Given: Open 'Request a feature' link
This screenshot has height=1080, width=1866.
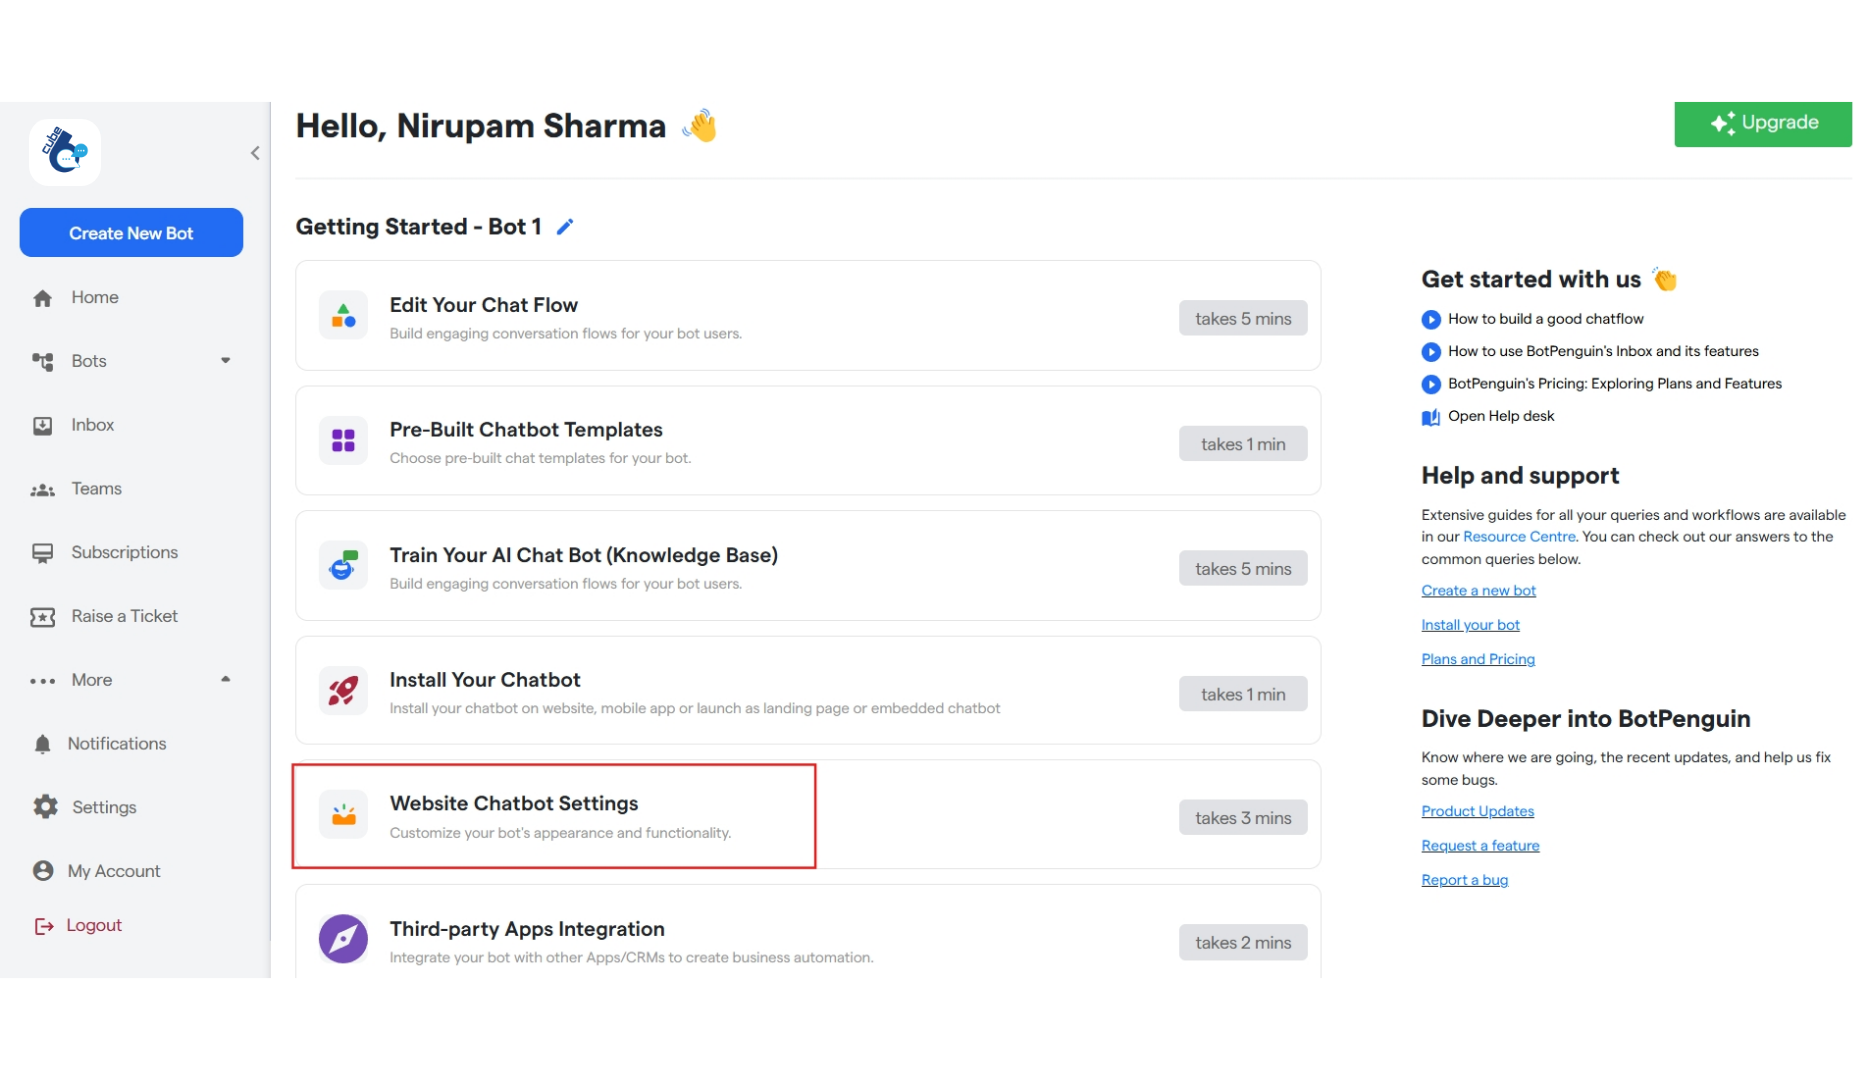Looking at the screenshot, I should [1480, 846].
